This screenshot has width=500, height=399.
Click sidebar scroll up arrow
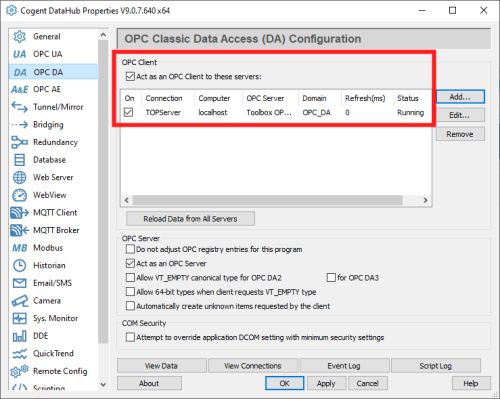click(103, 35)
